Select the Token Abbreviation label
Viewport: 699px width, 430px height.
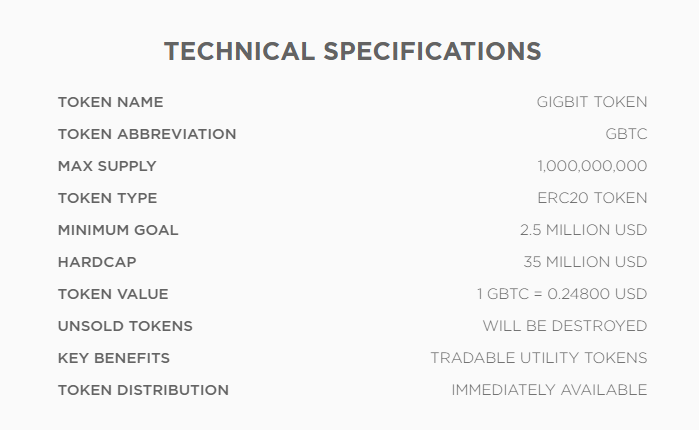click(x=147, y=134)
